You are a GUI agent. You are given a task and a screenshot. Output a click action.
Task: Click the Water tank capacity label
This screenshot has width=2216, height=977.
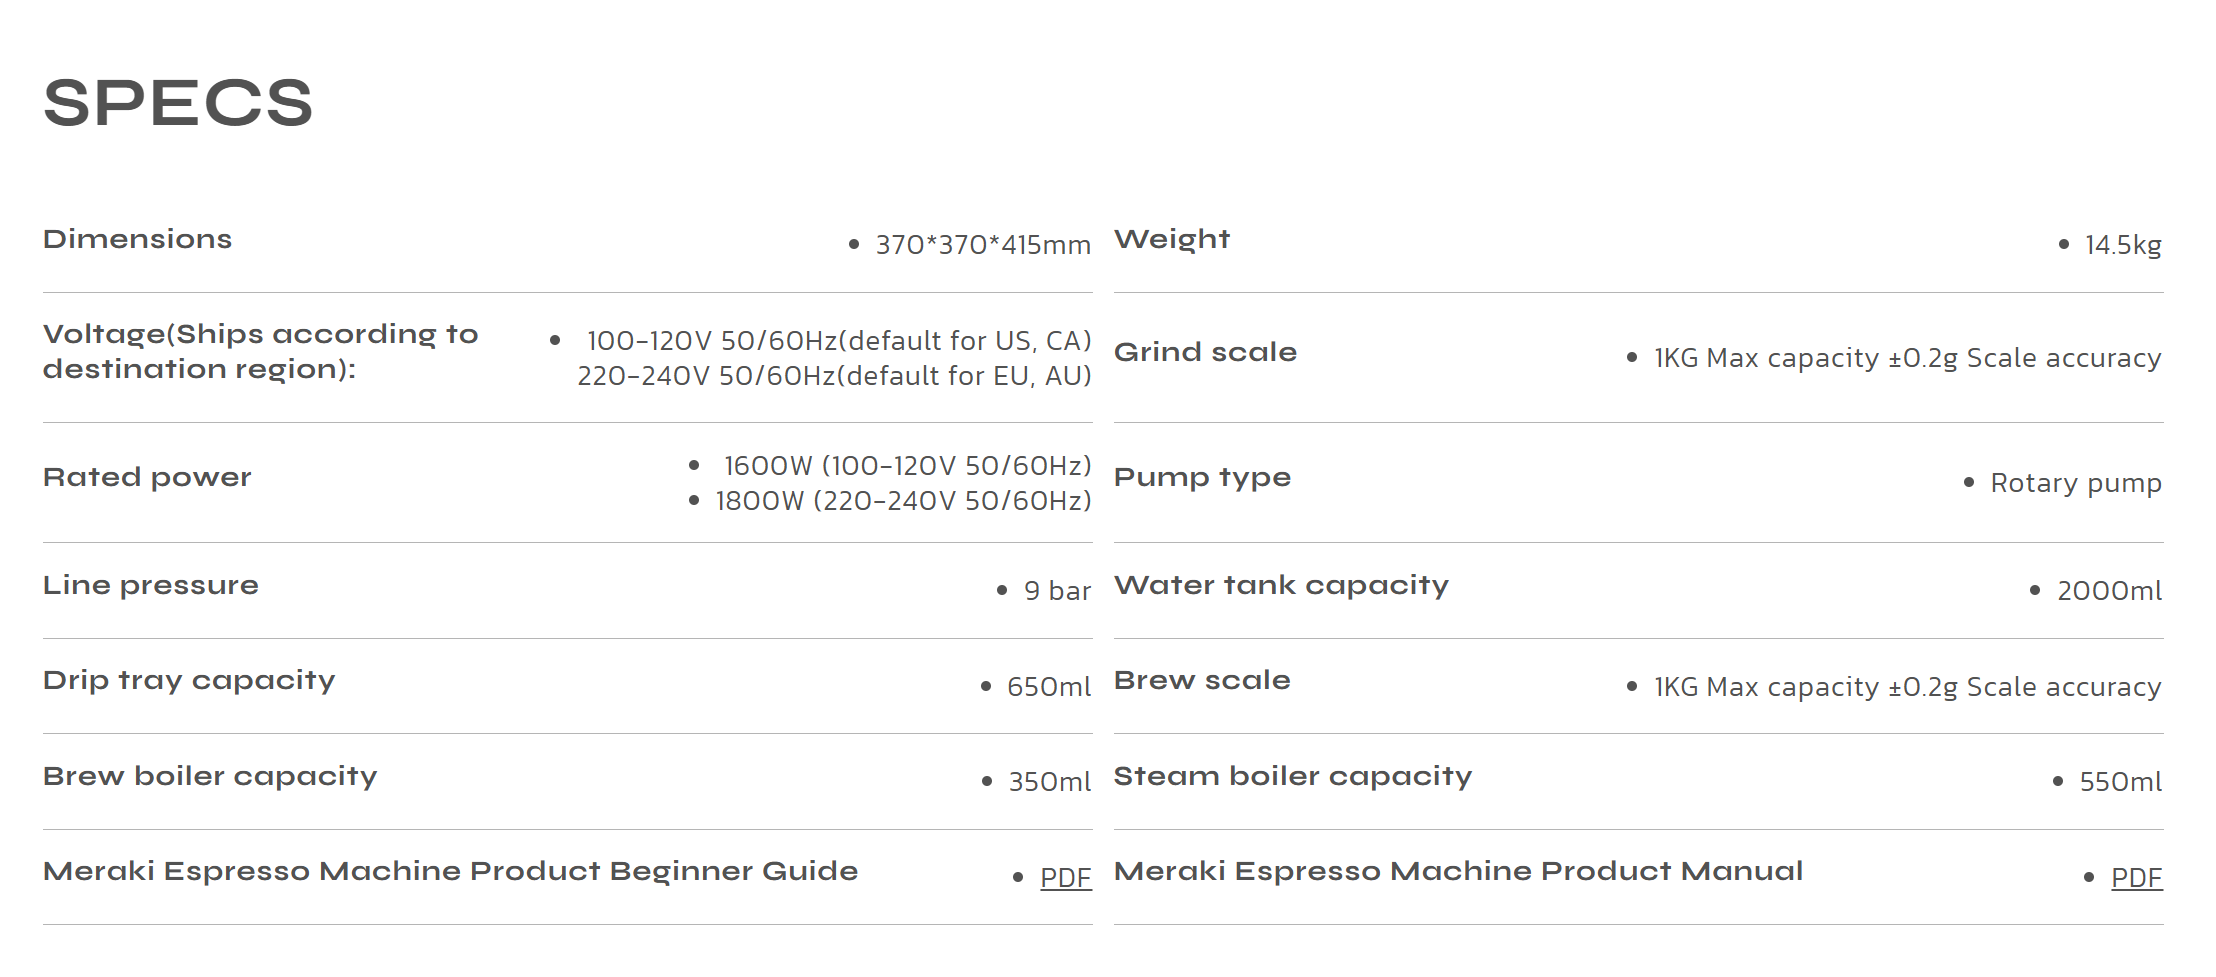click(x=1281, y=585)
